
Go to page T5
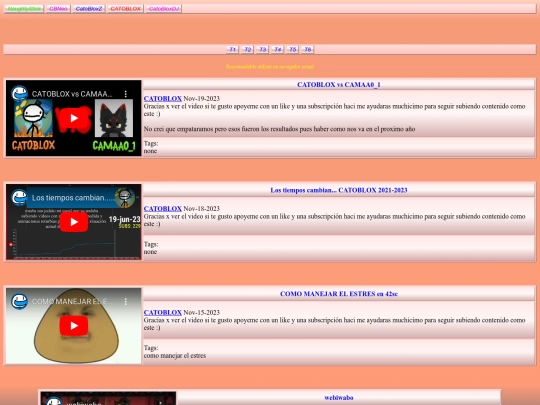tap(292, 50)
